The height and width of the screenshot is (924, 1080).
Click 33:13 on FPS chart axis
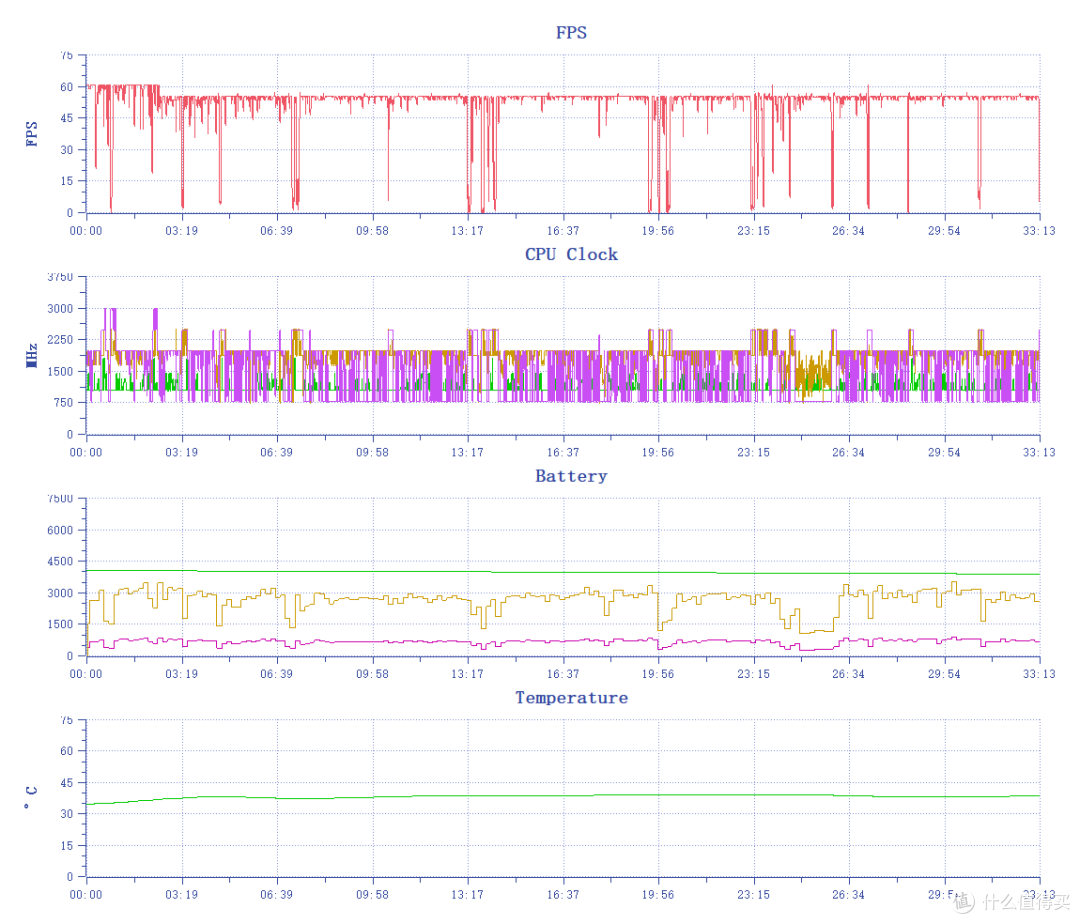[1039, 231]
